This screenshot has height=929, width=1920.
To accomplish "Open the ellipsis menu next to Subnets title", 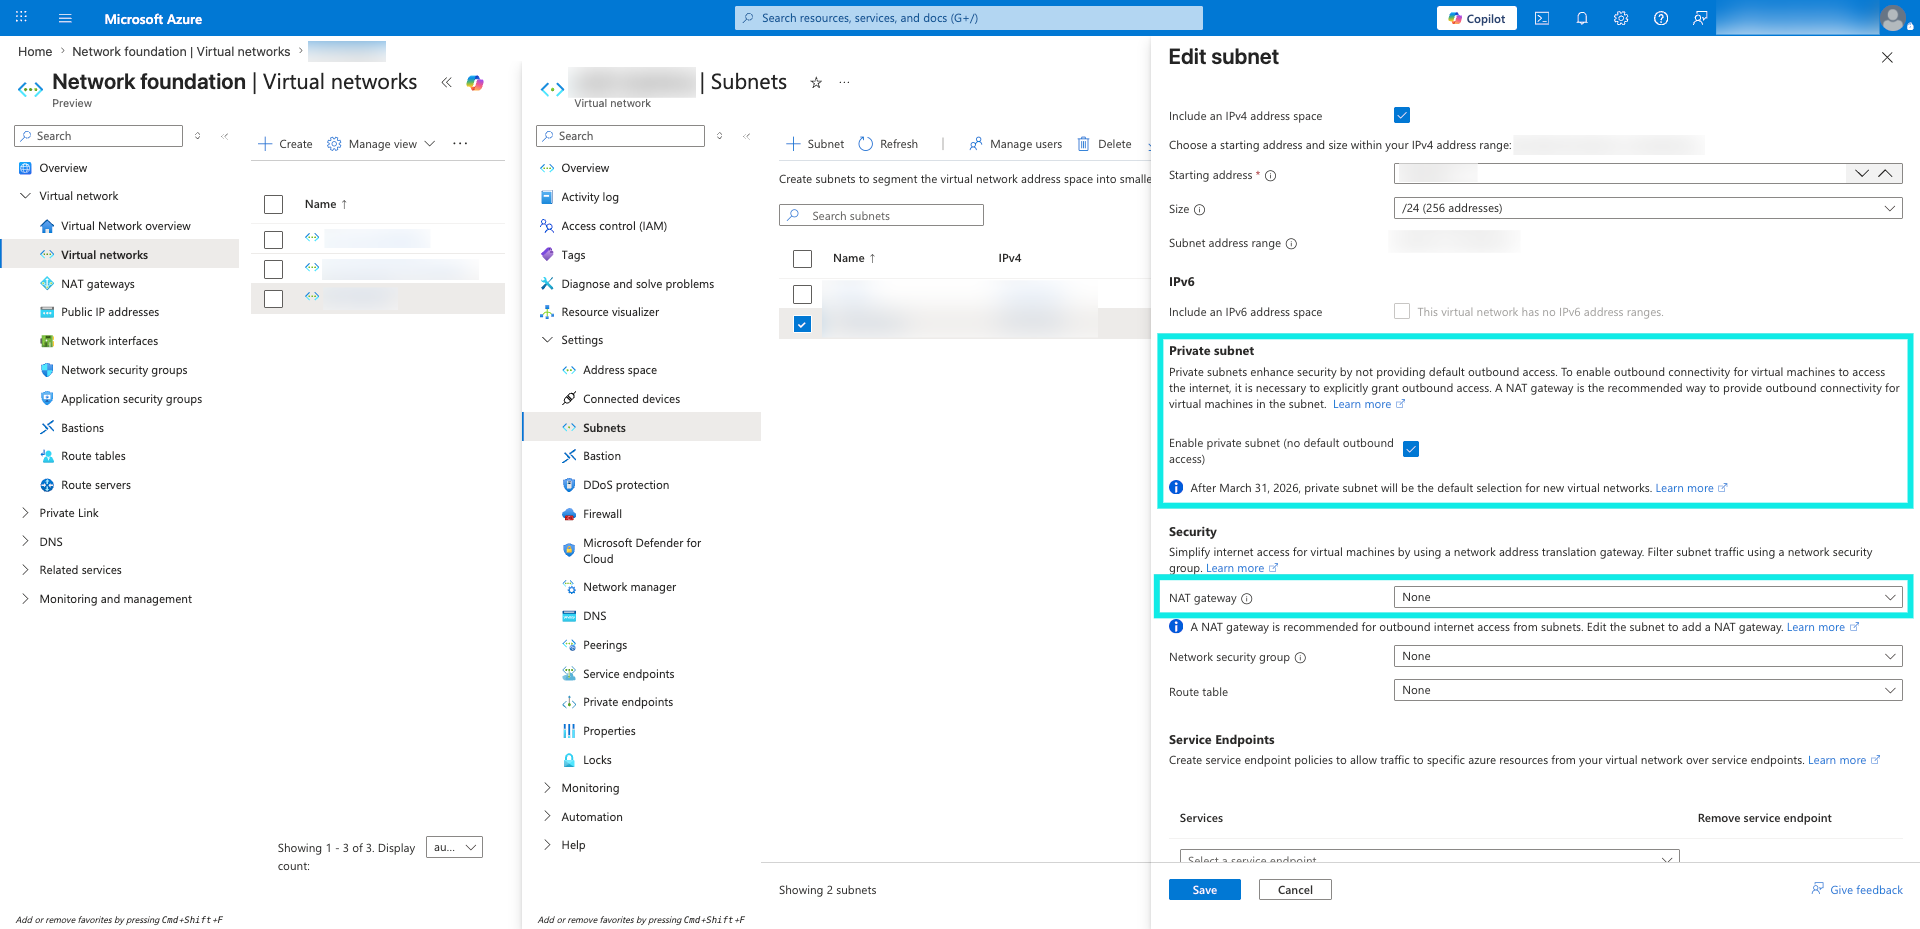I will (845, 82).
